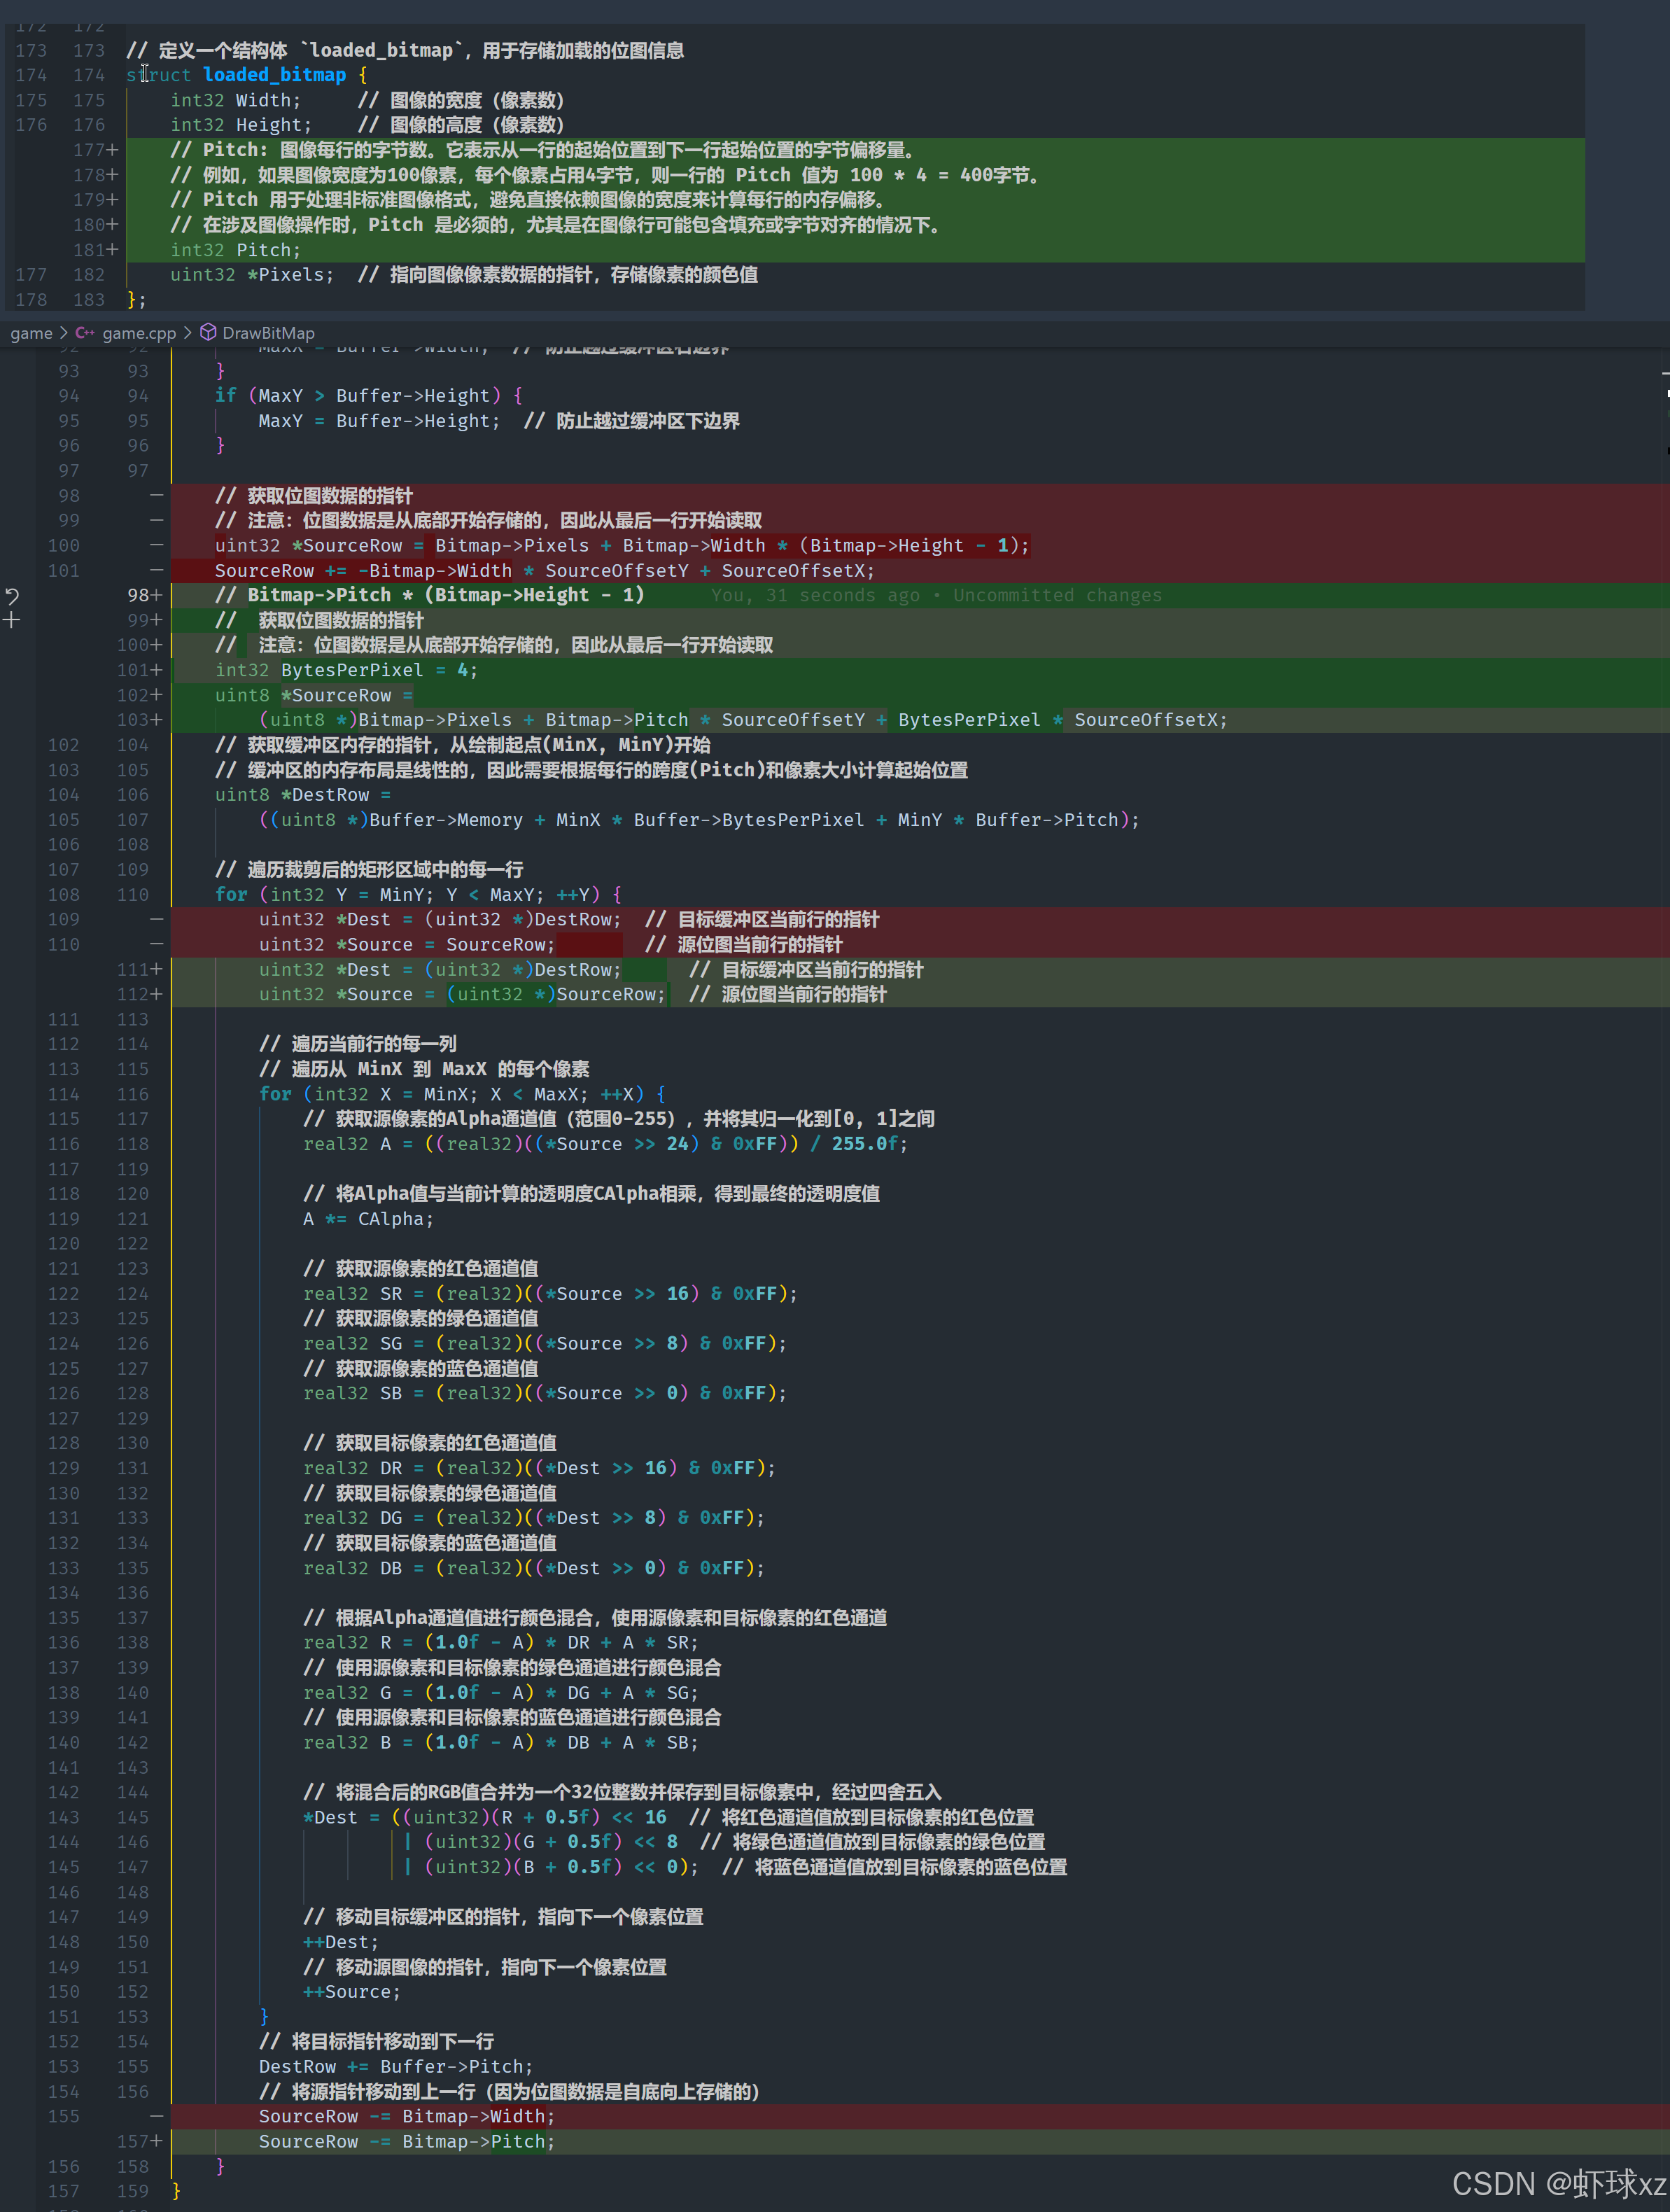Click 'real32 A = ((real32)((*Source >> 24)' line
Viewport: 1670px width, 2212px height.
pyautogui.click(x=605, y=1144)
